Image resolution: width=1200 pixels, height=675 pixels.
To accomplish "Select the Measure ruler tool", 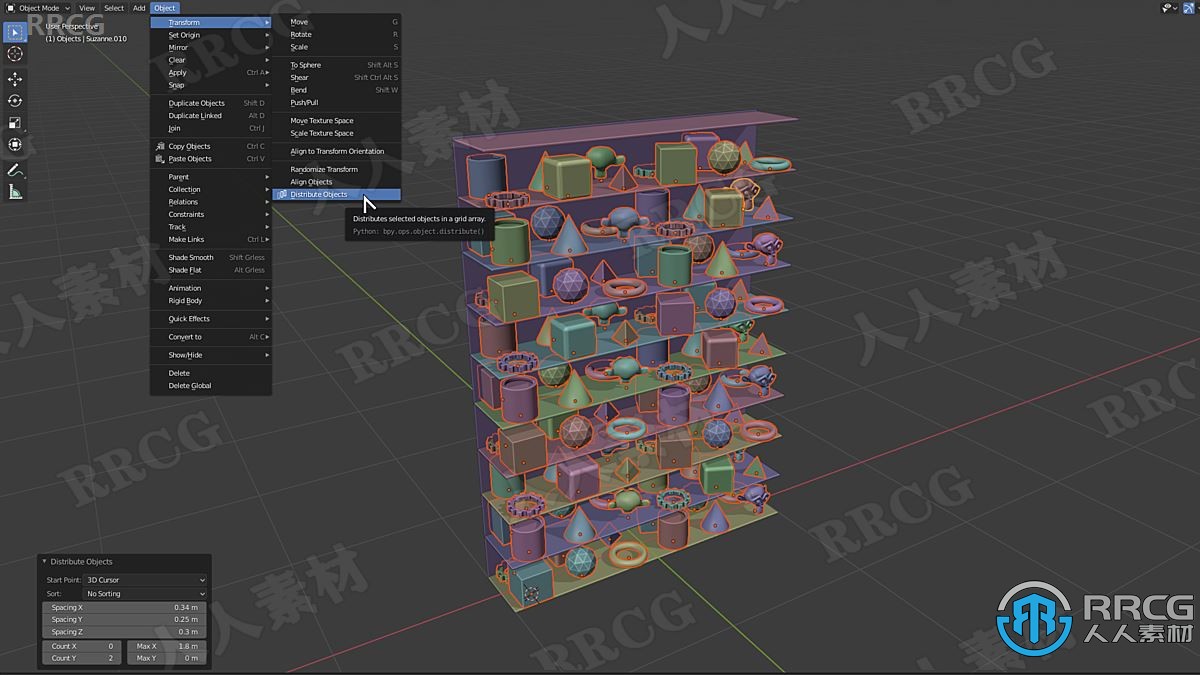I will click(15, 192).
